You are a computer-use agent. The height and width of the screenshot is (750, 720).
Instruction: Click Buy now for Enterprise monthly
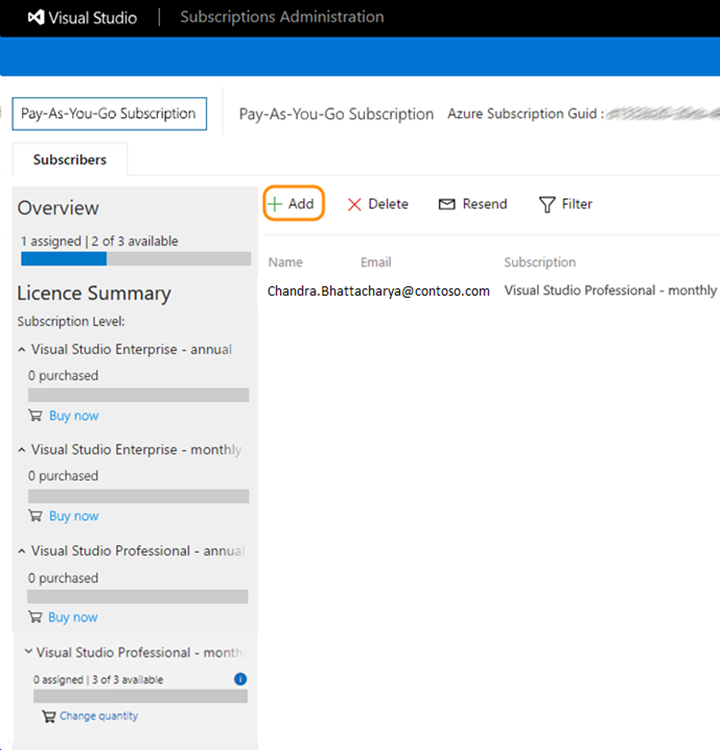[73, 516]
